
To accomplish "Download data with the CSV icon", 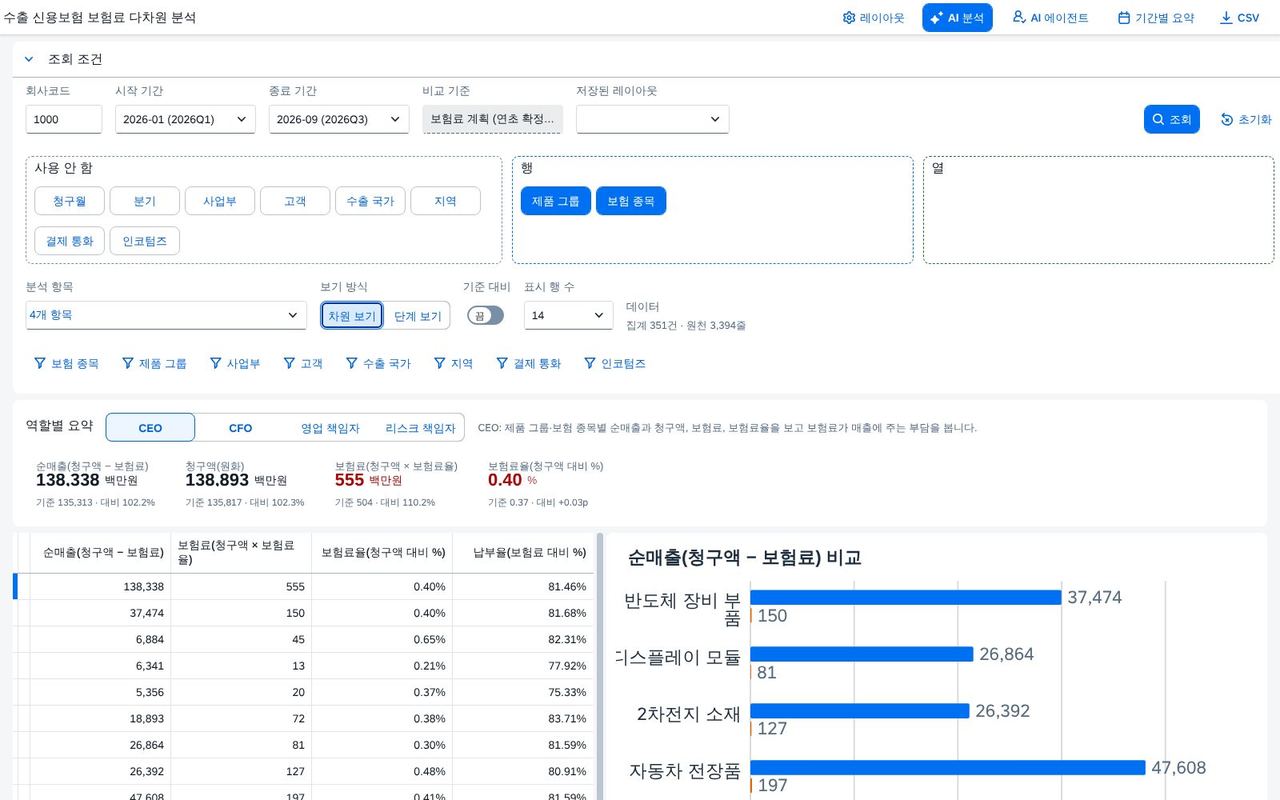I will click(x=1226, y=18).
